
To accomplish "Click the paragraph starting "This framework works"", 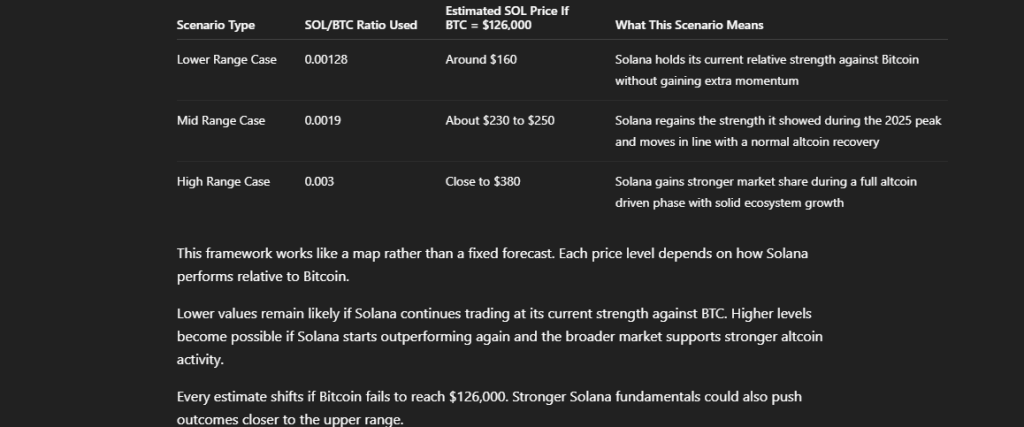I will [492, 264].
